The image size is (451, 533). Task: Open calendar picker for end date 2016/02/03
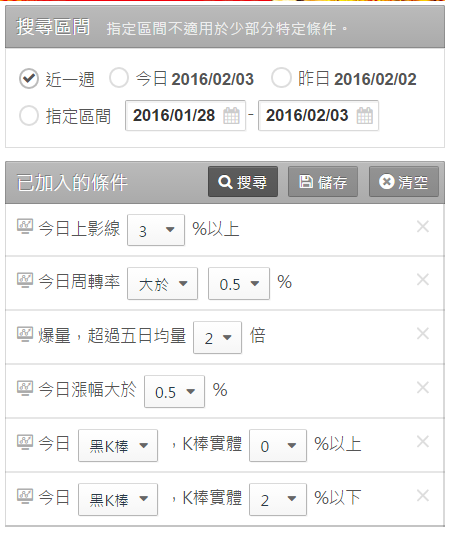point(365,116)
